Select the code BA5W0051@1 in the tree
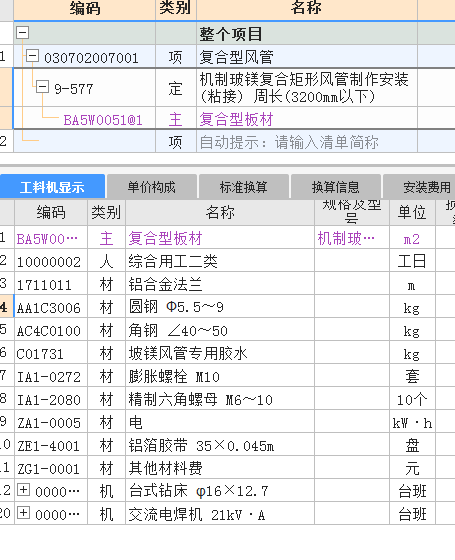The image size is (455, 560). pyautogui.click(x=103, y=120)
